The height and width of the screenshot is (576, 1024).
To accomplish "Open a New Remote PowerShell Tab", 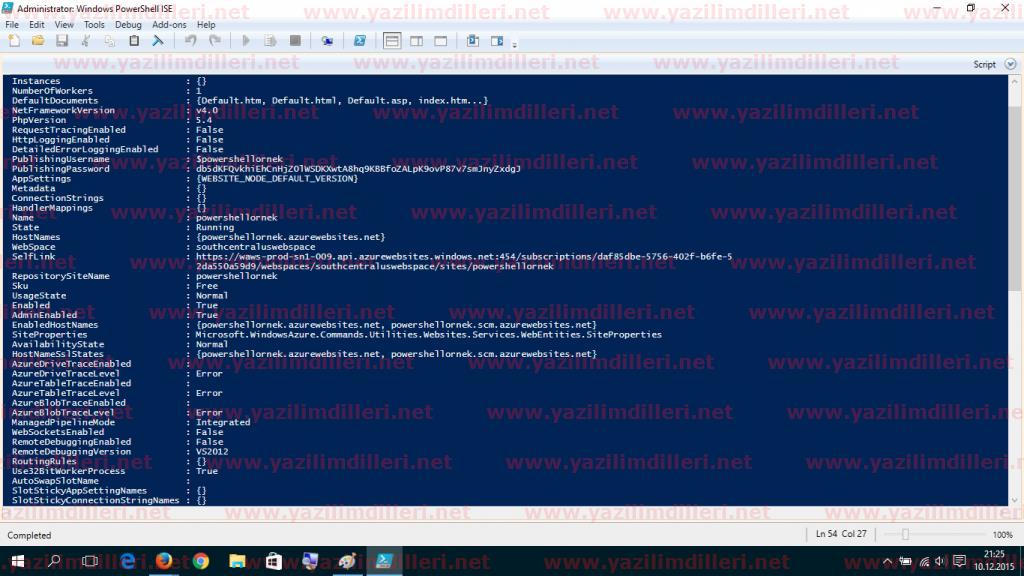I will 327,41.
